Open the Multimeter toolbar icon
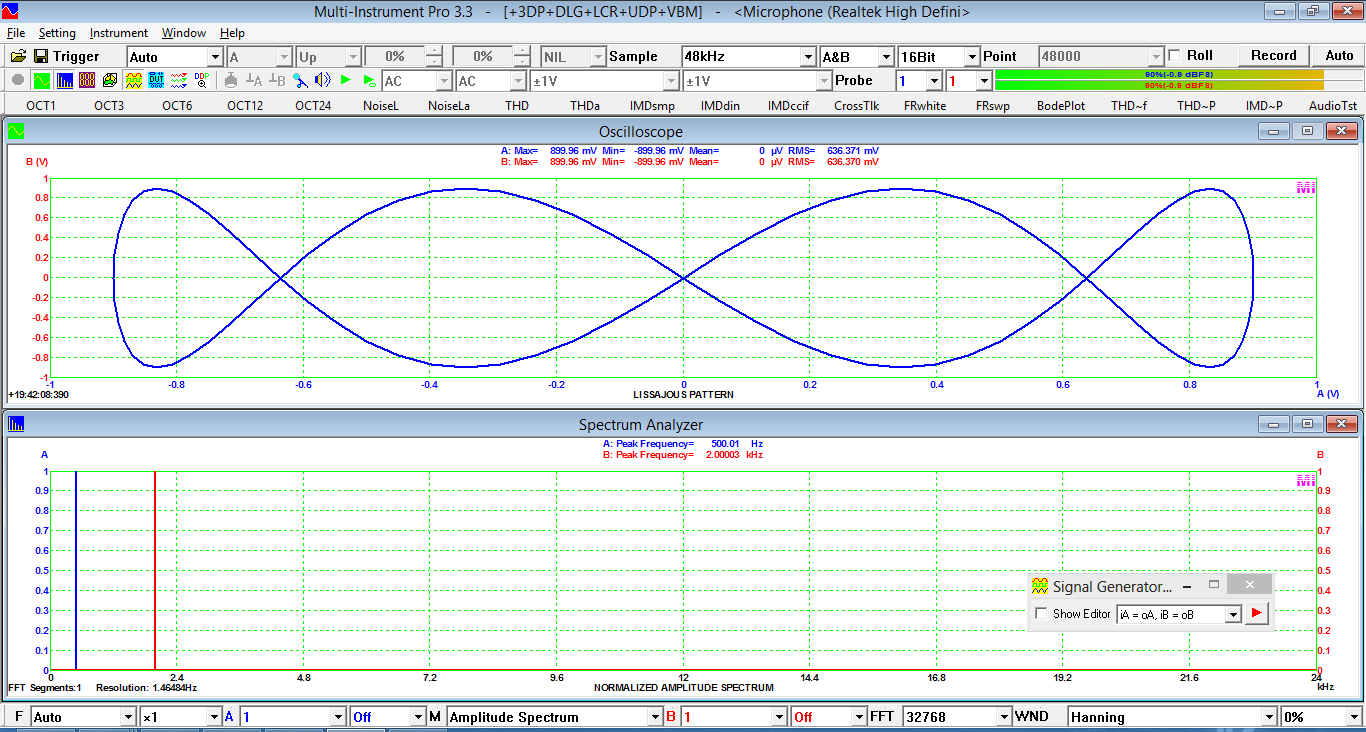The image size is (1366, 732). 87,80
